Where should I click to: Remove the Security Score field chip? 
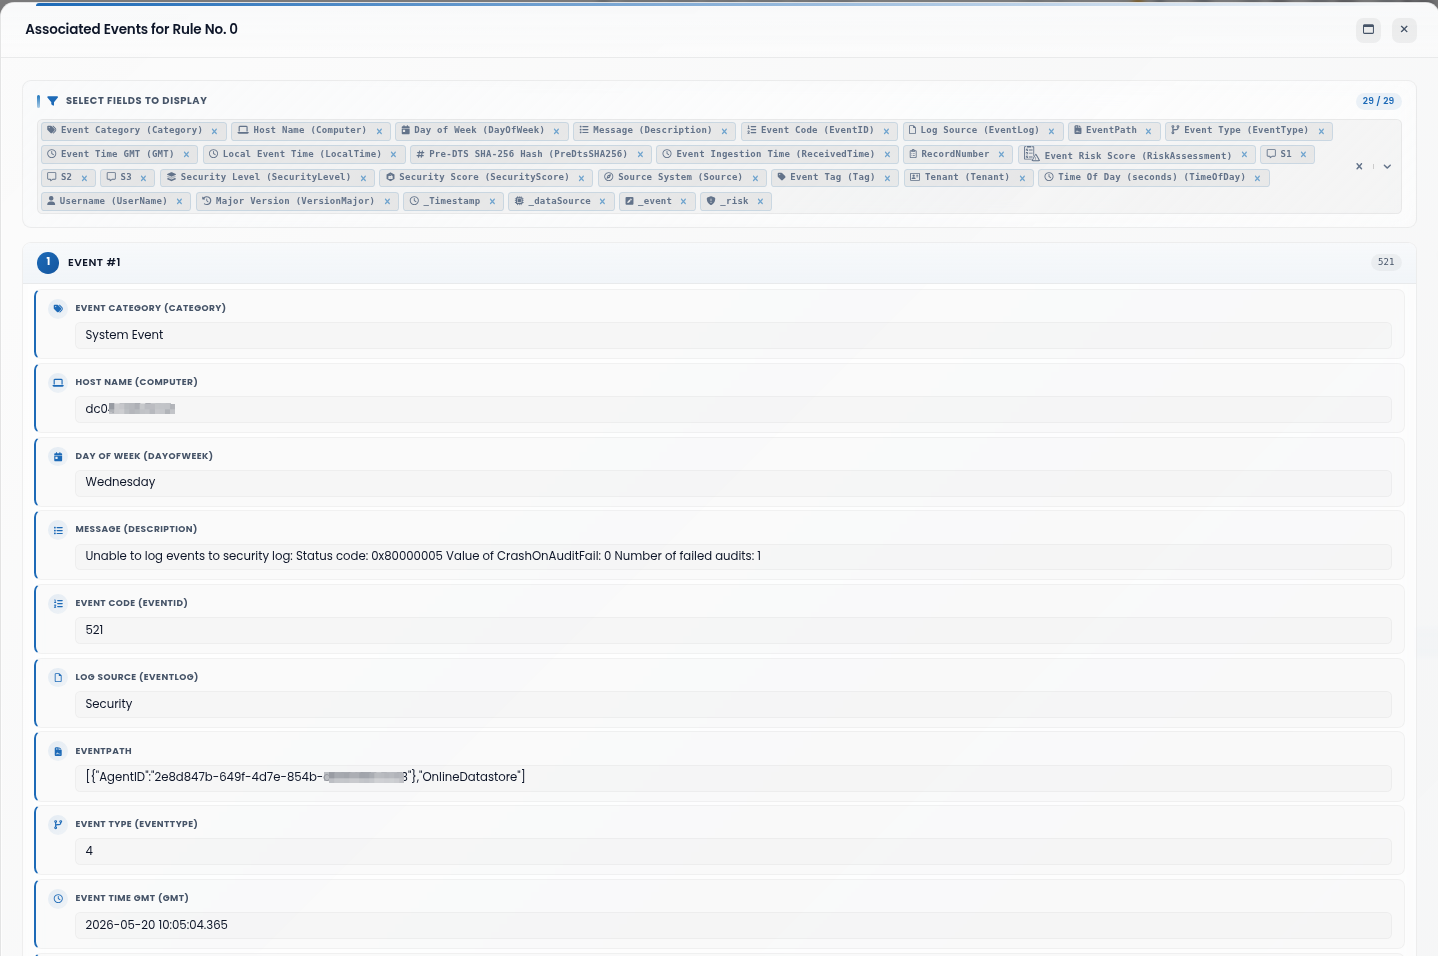coord(581,178)
